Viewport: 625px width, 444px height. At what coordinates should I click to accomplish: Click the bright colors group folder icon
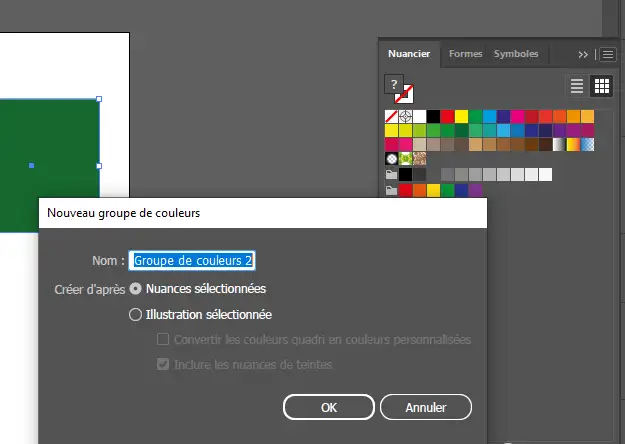(x=392, y=190)
